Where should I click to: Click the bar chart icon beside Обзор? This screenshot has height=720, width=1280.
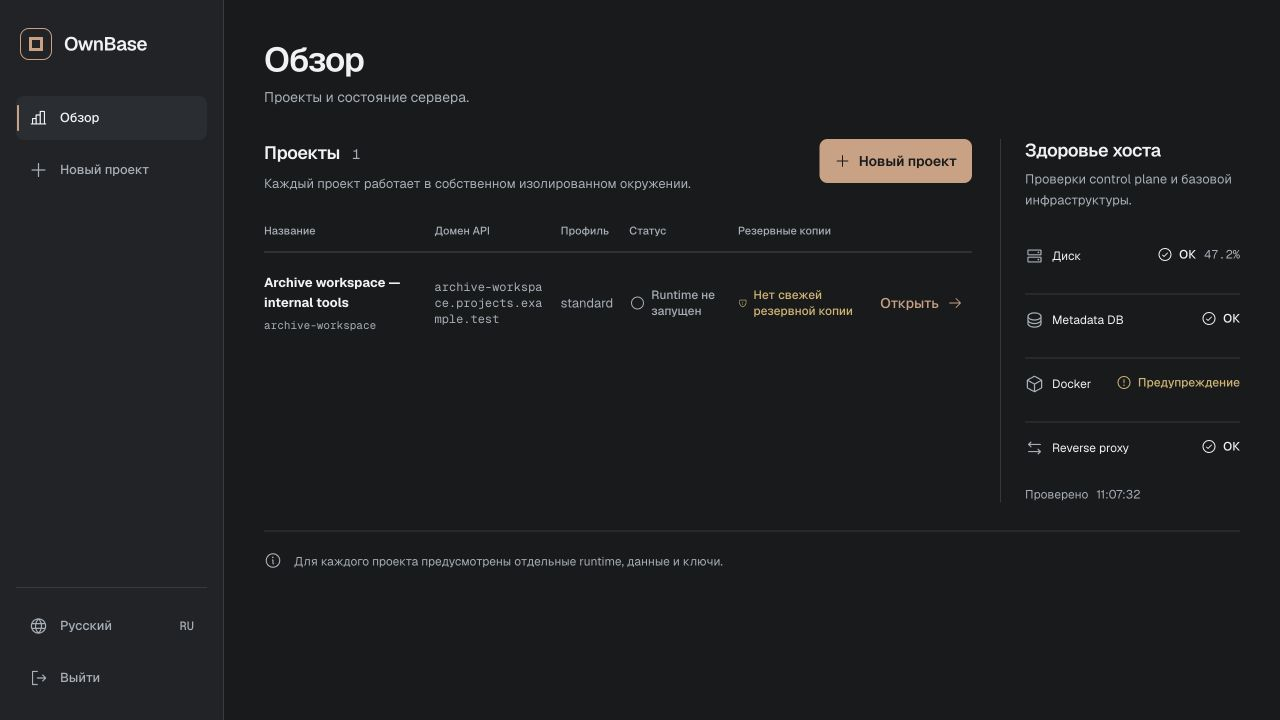pyautogui.click(x=38, y=118)
